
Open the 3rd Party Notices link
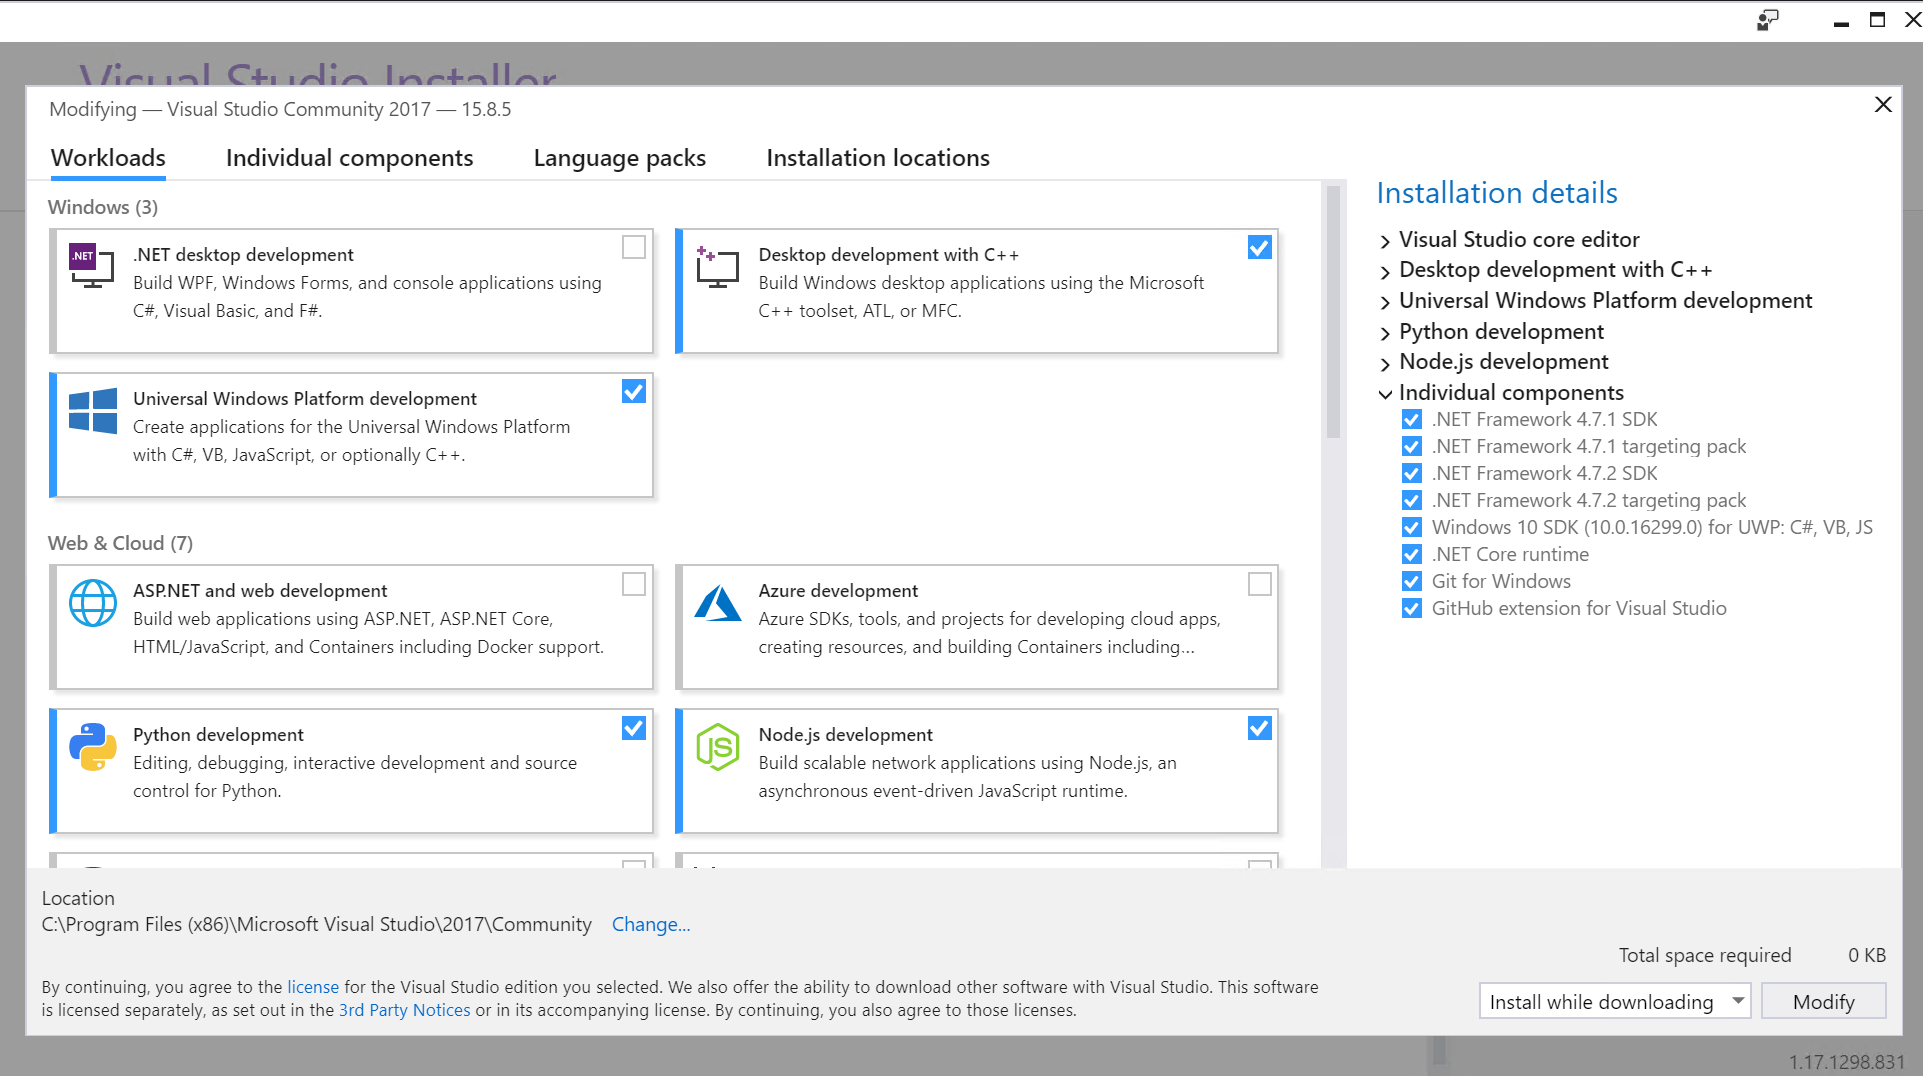click(x=404, y=1010)
